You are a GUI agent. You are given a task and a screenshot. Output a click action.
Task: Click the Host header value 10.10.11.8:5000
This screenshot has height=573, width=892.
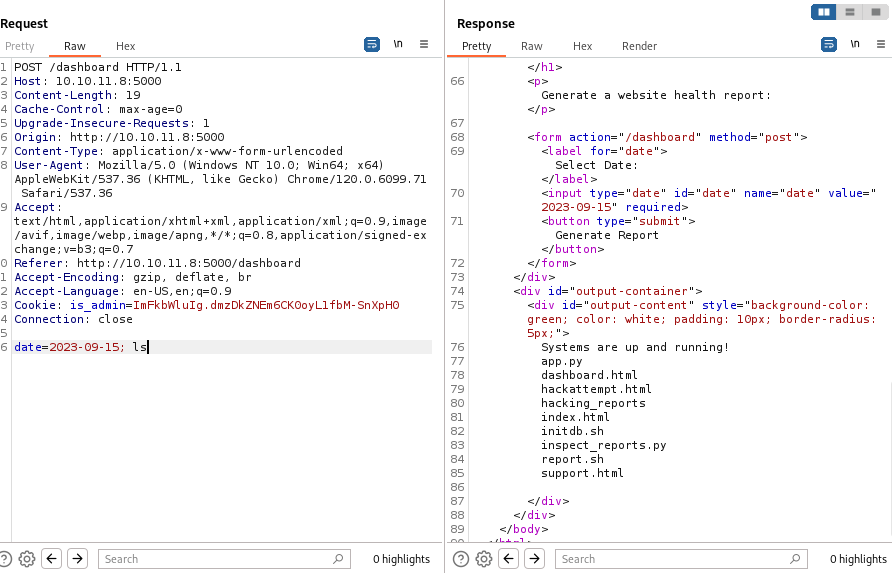click(108, 81)
